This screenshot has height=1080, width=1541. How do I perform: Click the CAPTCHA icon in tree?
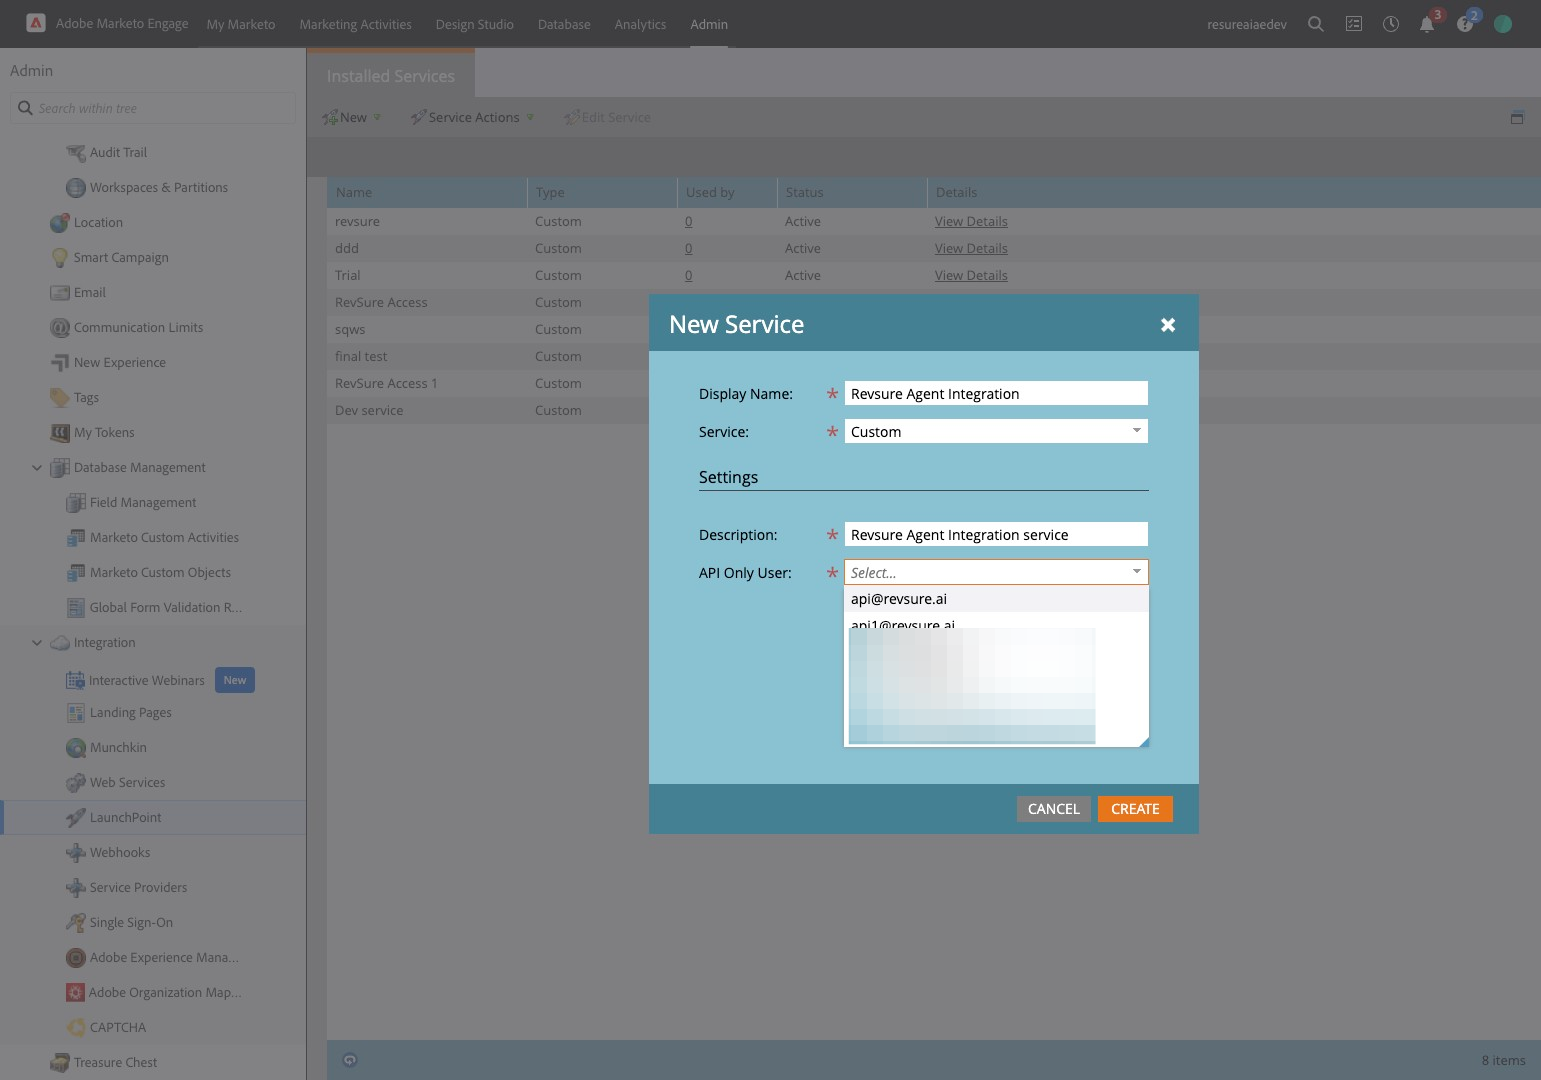(76, 1028)
